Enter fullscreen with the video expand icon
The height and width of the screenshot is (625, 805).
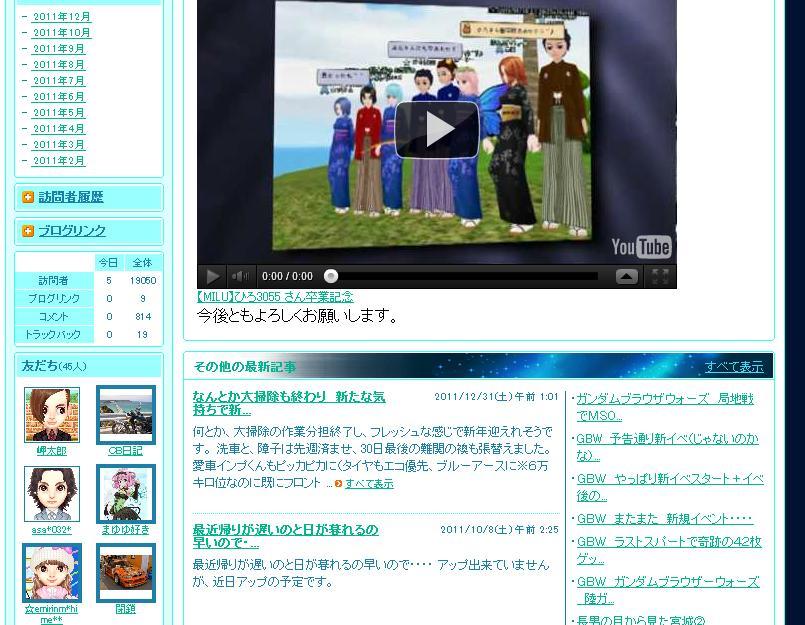pyautogui.click(x=660, y=276)
